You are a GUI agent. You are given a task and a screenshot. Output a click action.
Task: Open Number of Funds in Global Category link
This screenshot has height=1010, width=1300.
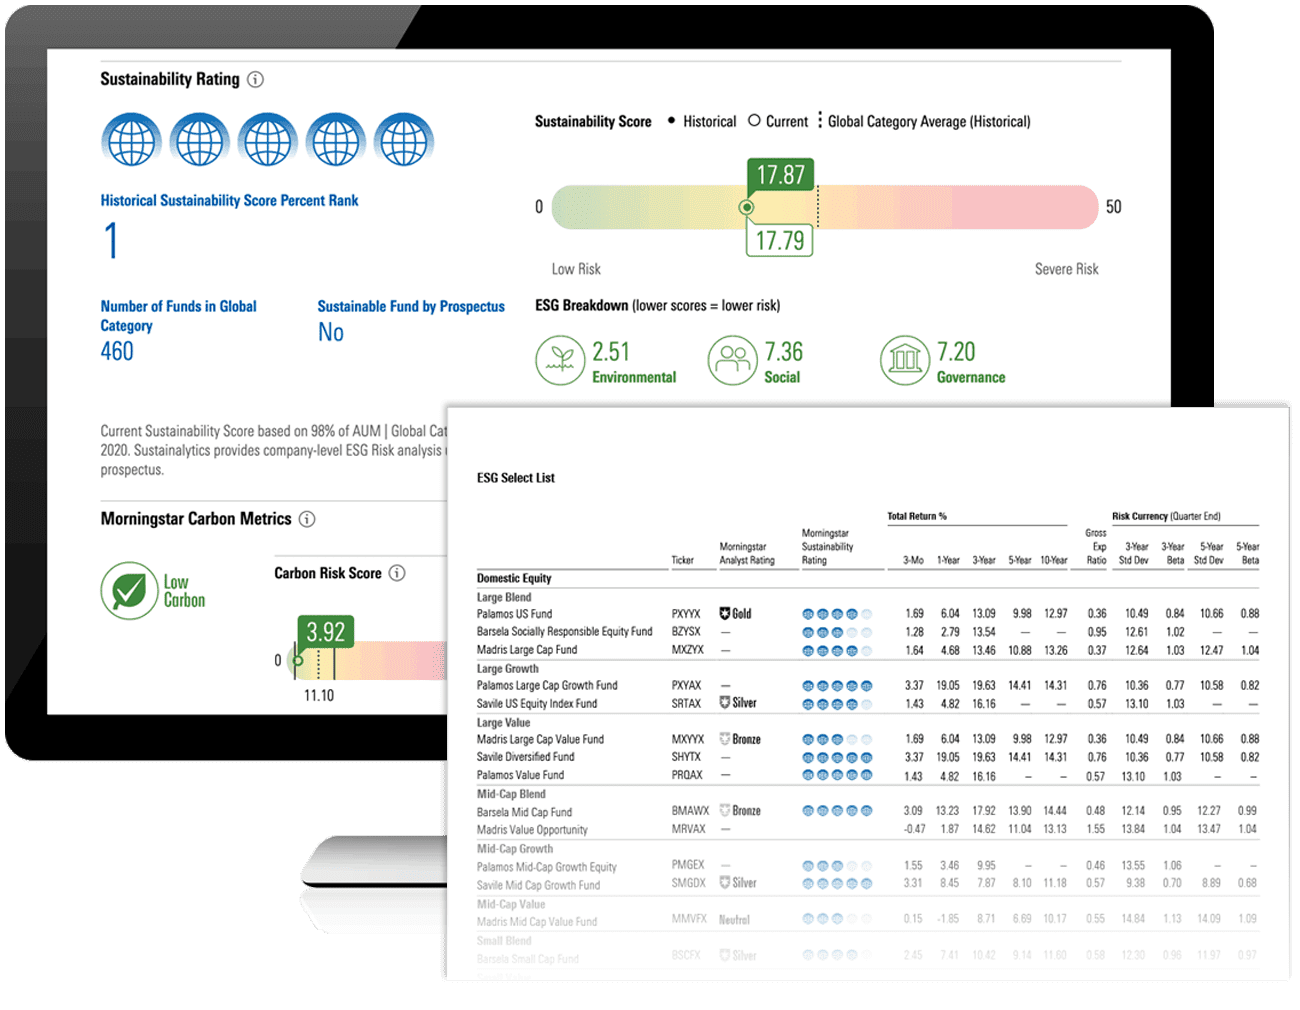pyautogui.click(x=178, y=316)
